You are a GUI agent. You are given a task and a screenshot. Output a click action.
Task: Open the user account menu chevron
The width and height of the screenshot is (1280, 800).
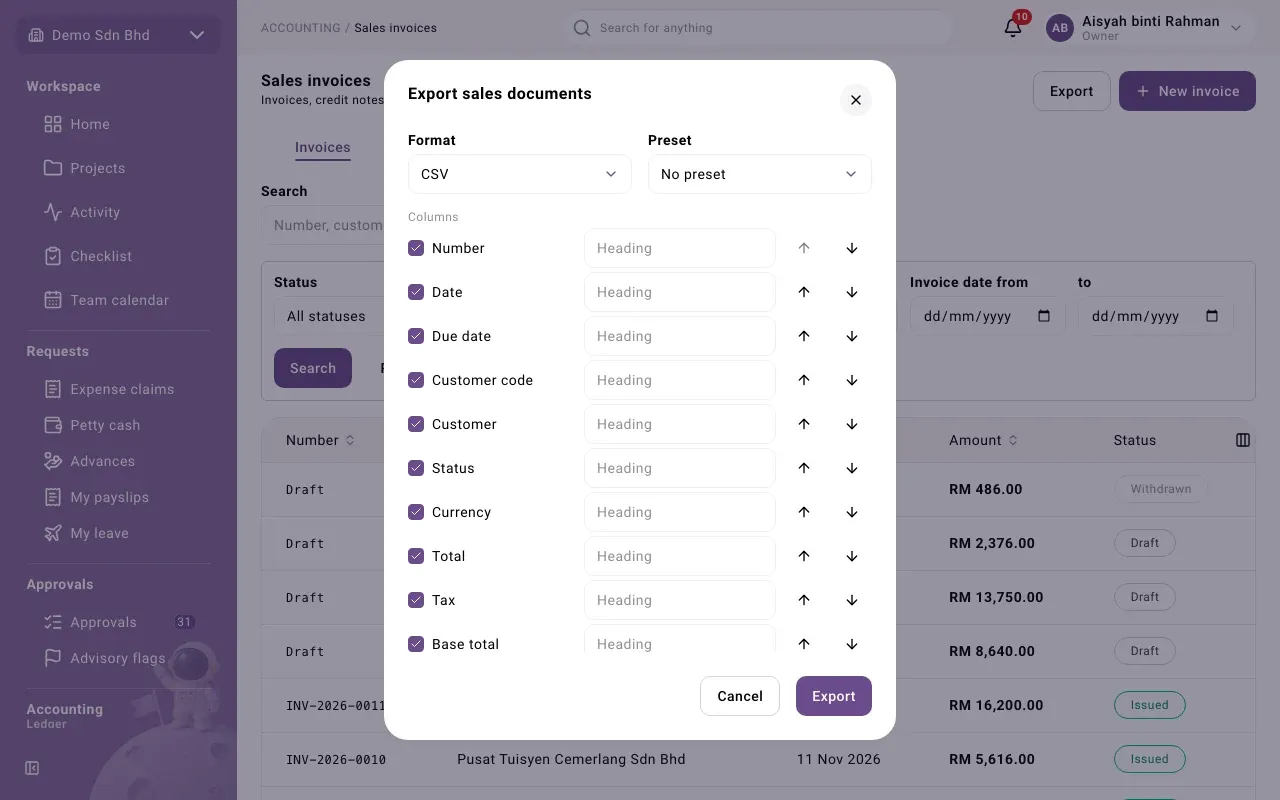coord(1236,28)
